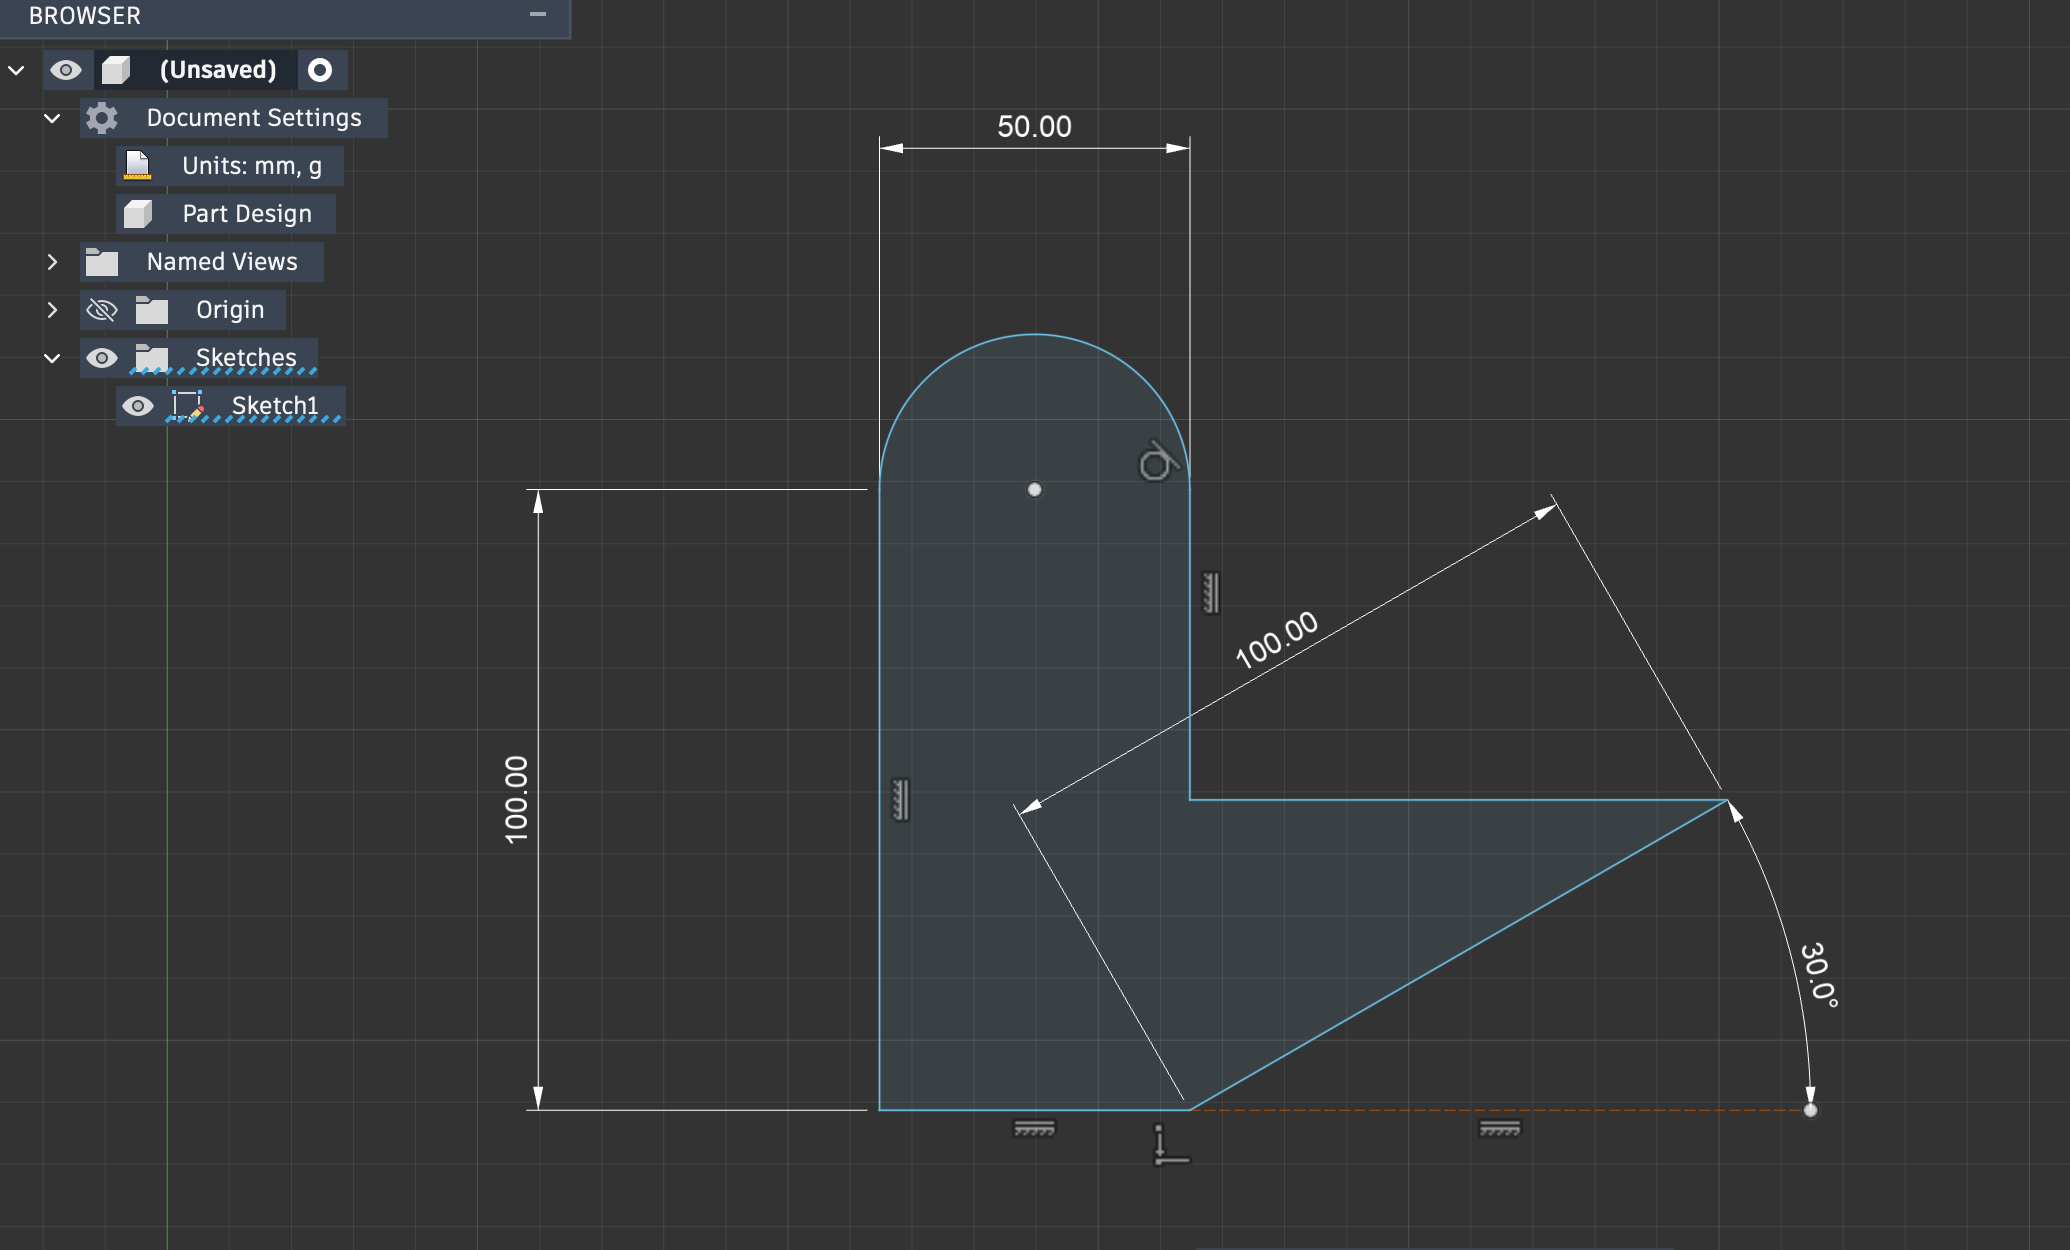Viewport: 2070px width, 1250px height.
Task: Click the vertical constraint glyph on left edge
Action: pyautogui.click(x=900, y=800)
